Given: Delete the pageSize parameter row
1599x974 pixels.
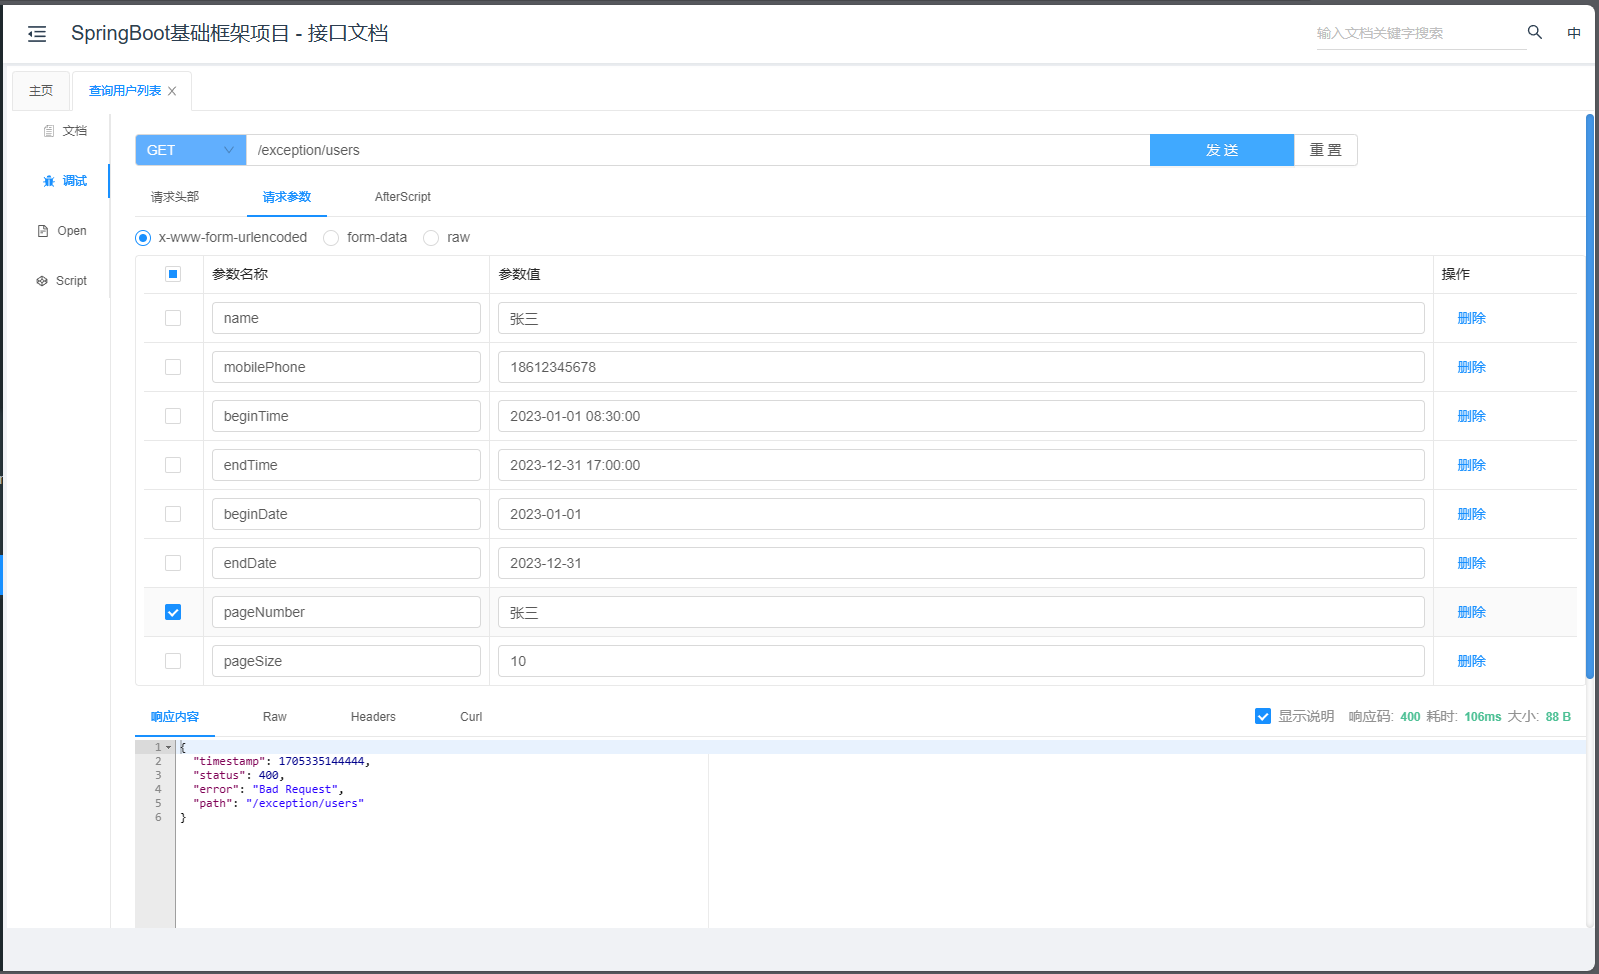Looking at the screenshot, I should tap(1472, 661).
